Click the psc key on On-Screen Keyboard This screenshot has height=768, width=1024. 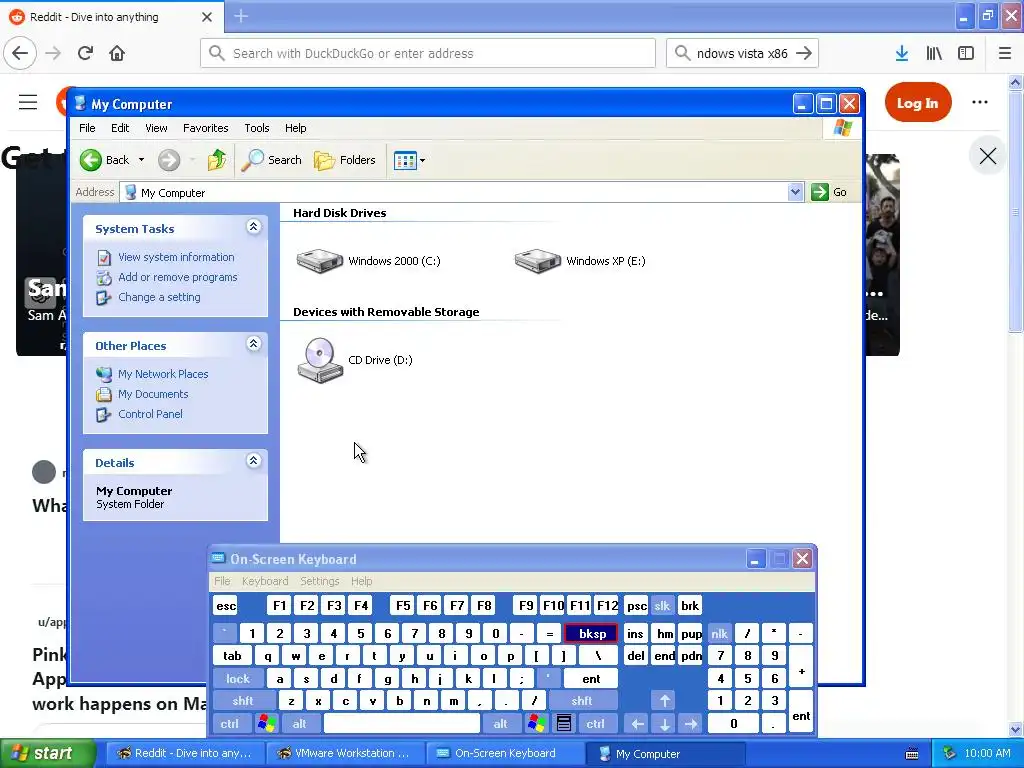[637, 606]
